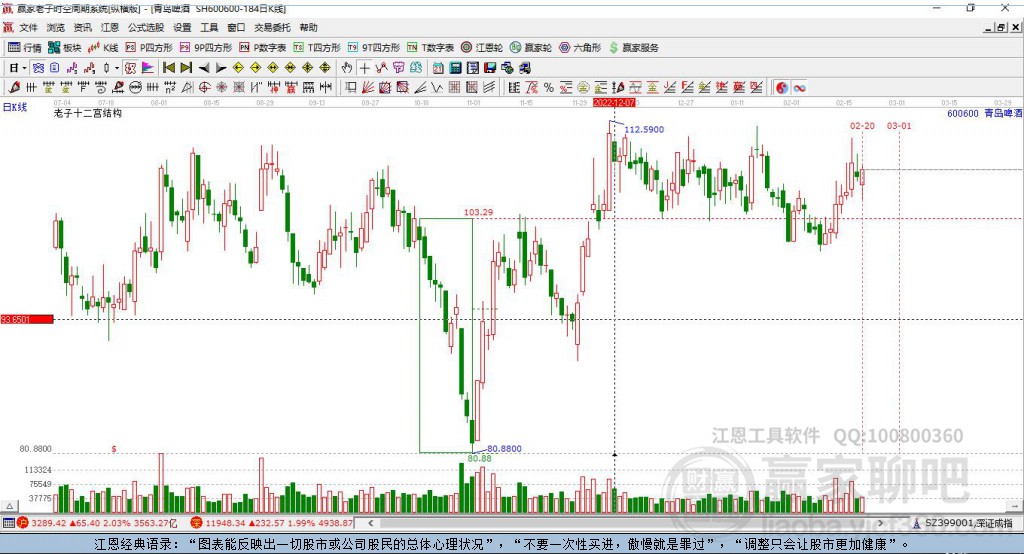This screenshot has height=554, width=1024.
Task: Expand the candlestick style dropdown arrow
Action: [x=117, y=68]
